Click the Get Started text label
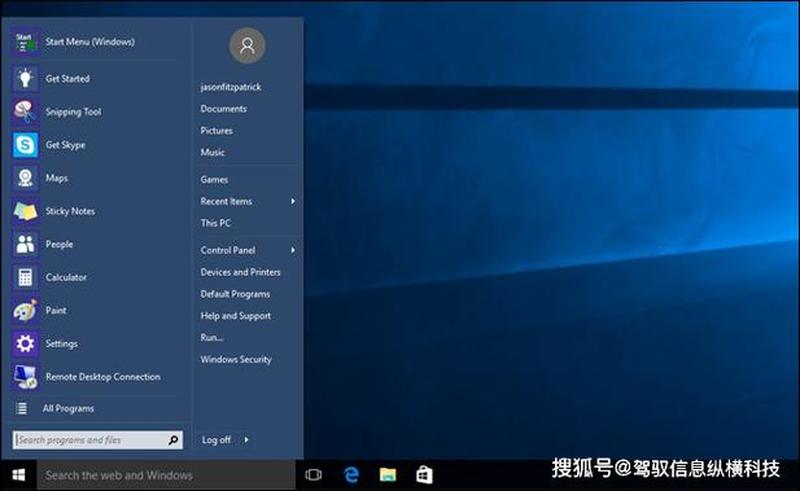800x491 pixels. pyautogui.click(x=67, y=79)
